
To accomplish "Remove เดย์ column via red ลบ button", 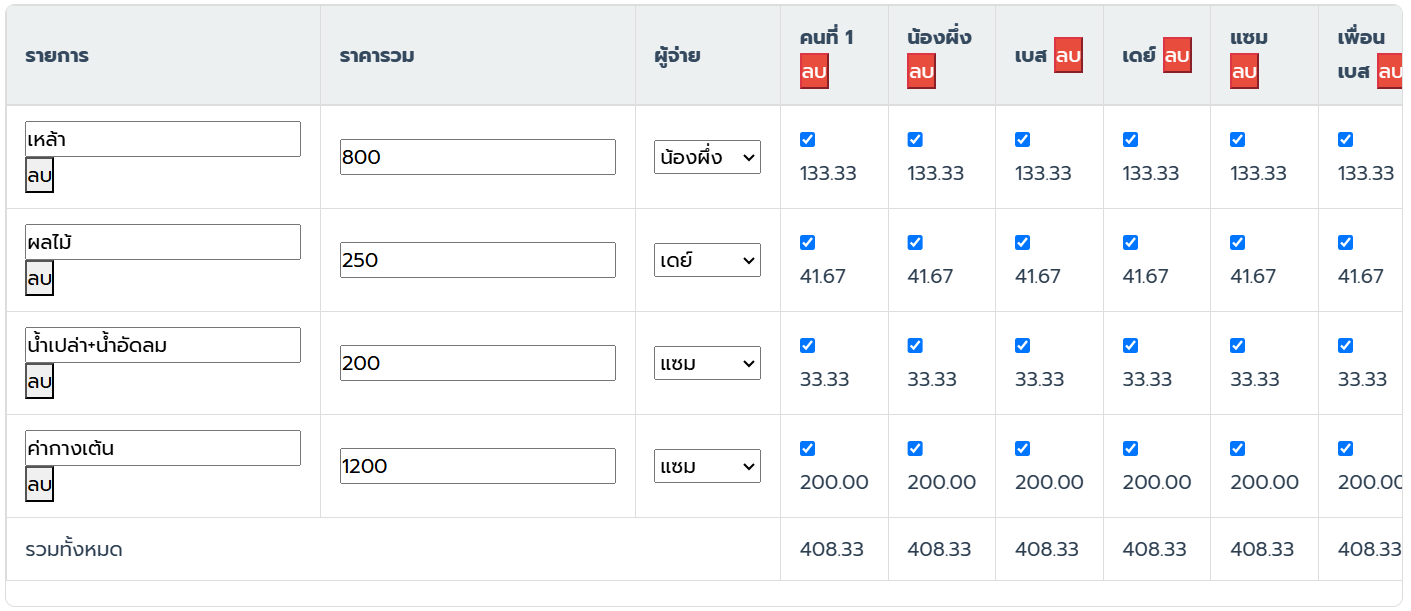I will pyautogui.click(x=1176, y=55).
